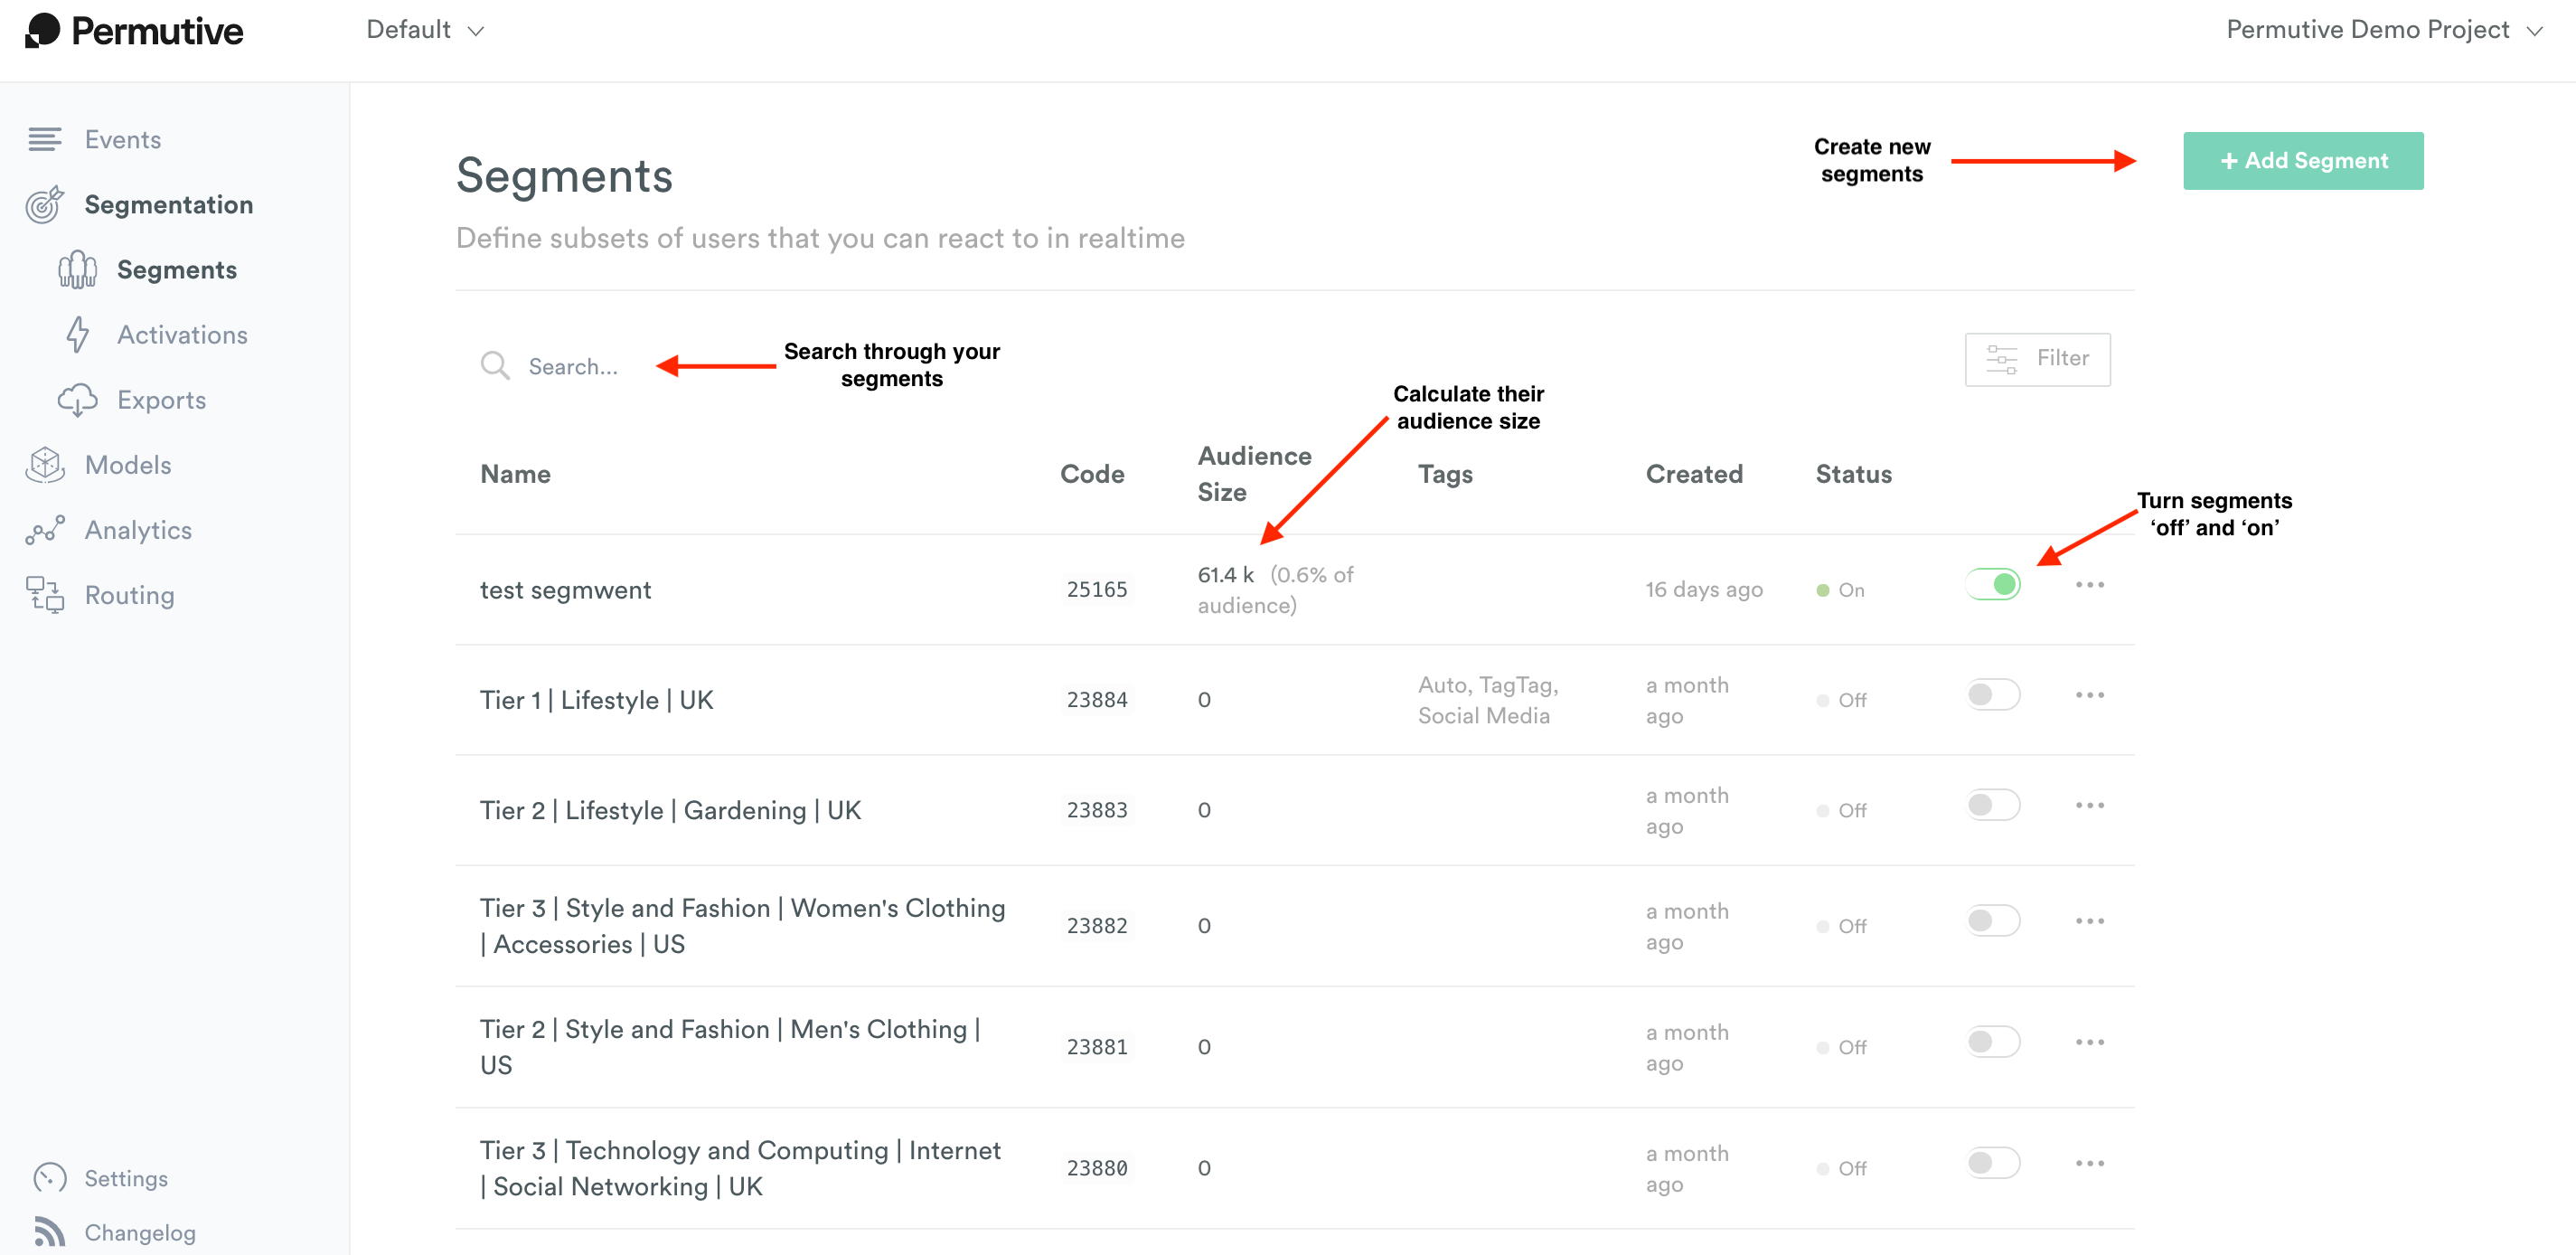Switch on Internet Social Networking UK segment
The height and width of the screenshot is (1255, 2576).
[1993, 1162]
